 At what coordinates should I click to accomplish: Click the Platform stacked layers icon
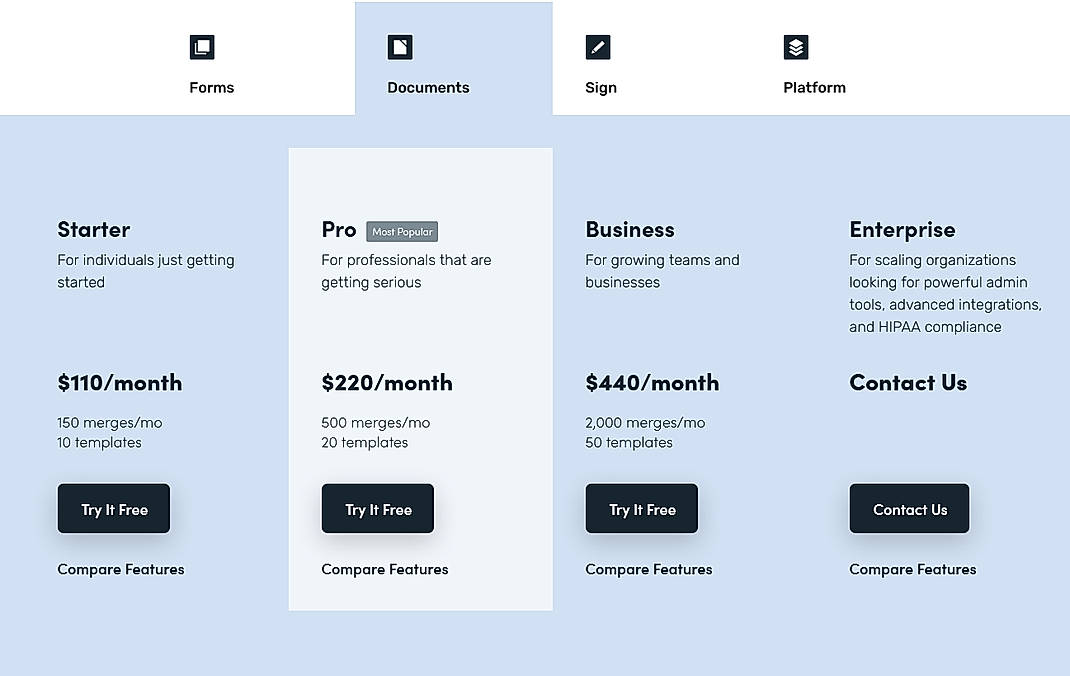click(795, 46)
